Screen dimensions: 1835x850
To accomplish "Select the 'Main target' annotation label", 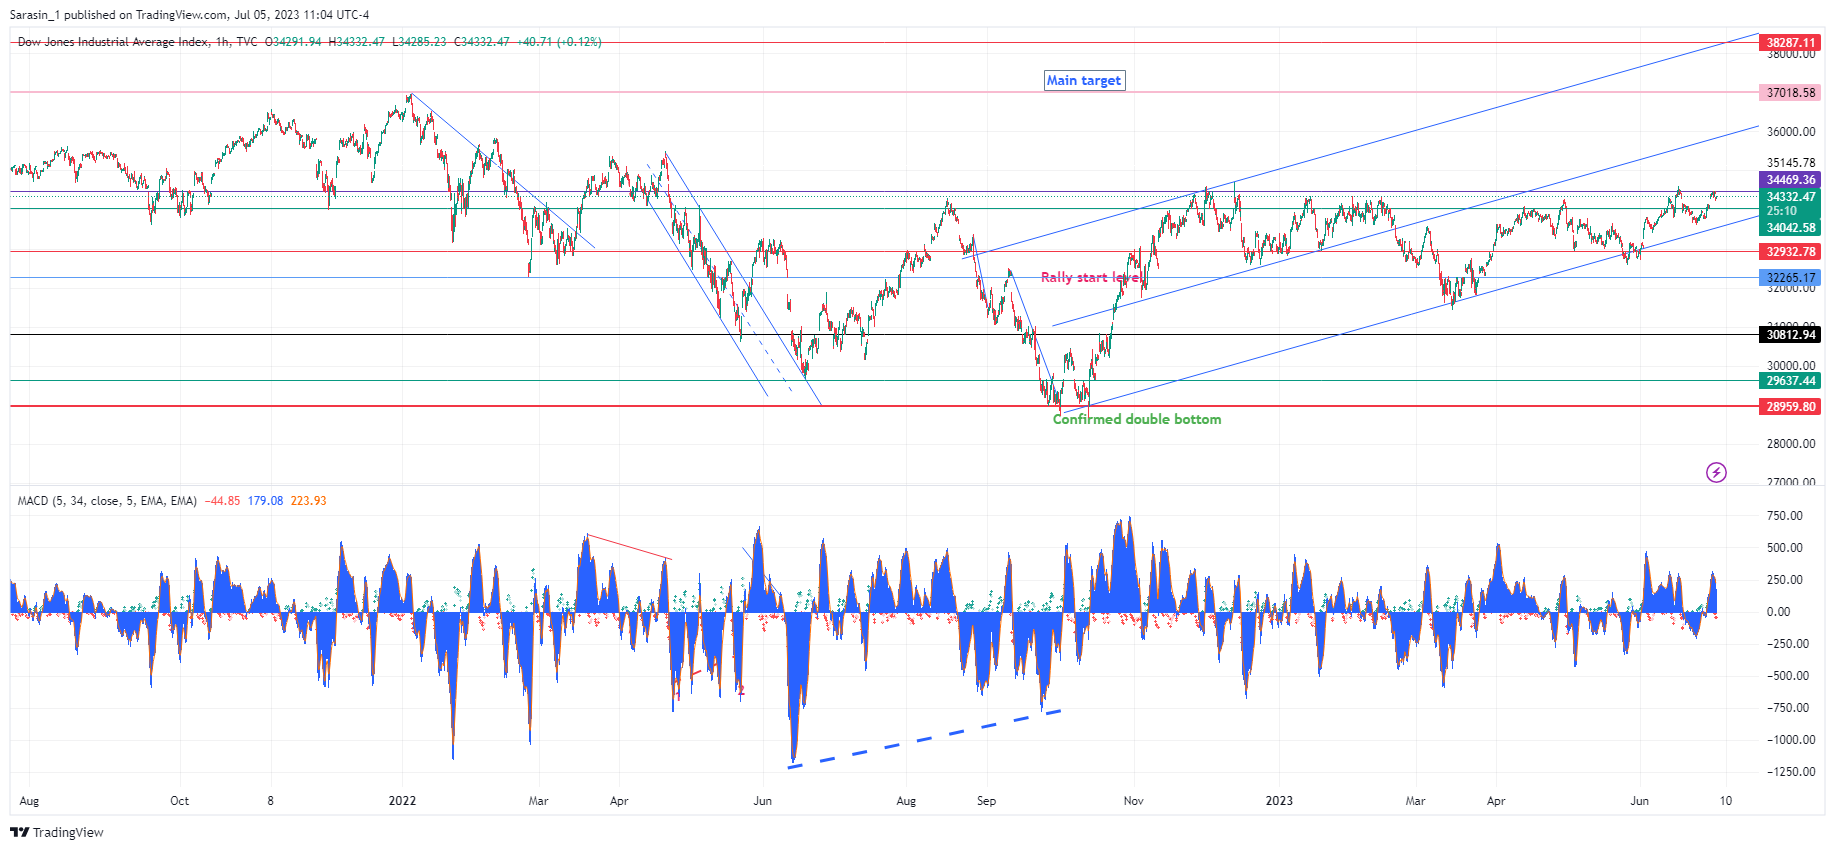I will pos(1084,81).
